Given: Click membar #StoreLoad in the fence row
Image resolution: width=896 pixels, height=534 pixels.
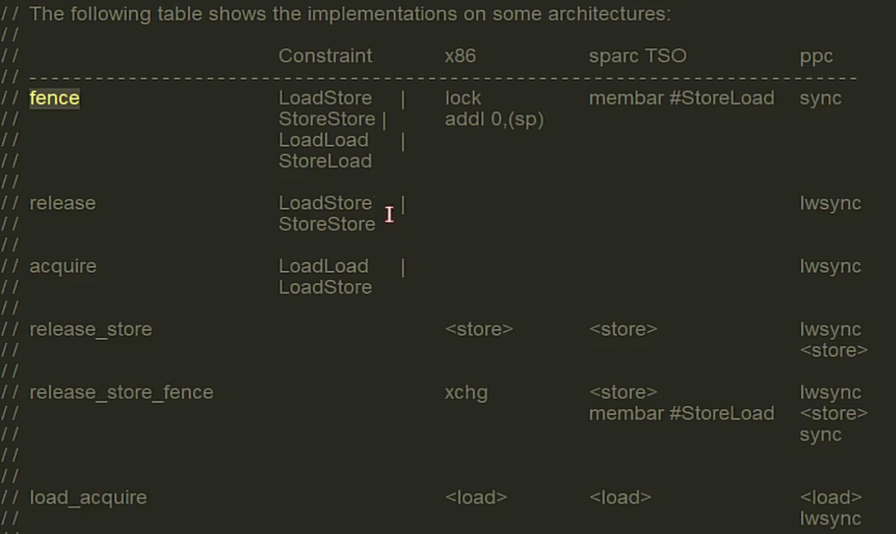Looking at the screenshot, I should coord(682,98).
